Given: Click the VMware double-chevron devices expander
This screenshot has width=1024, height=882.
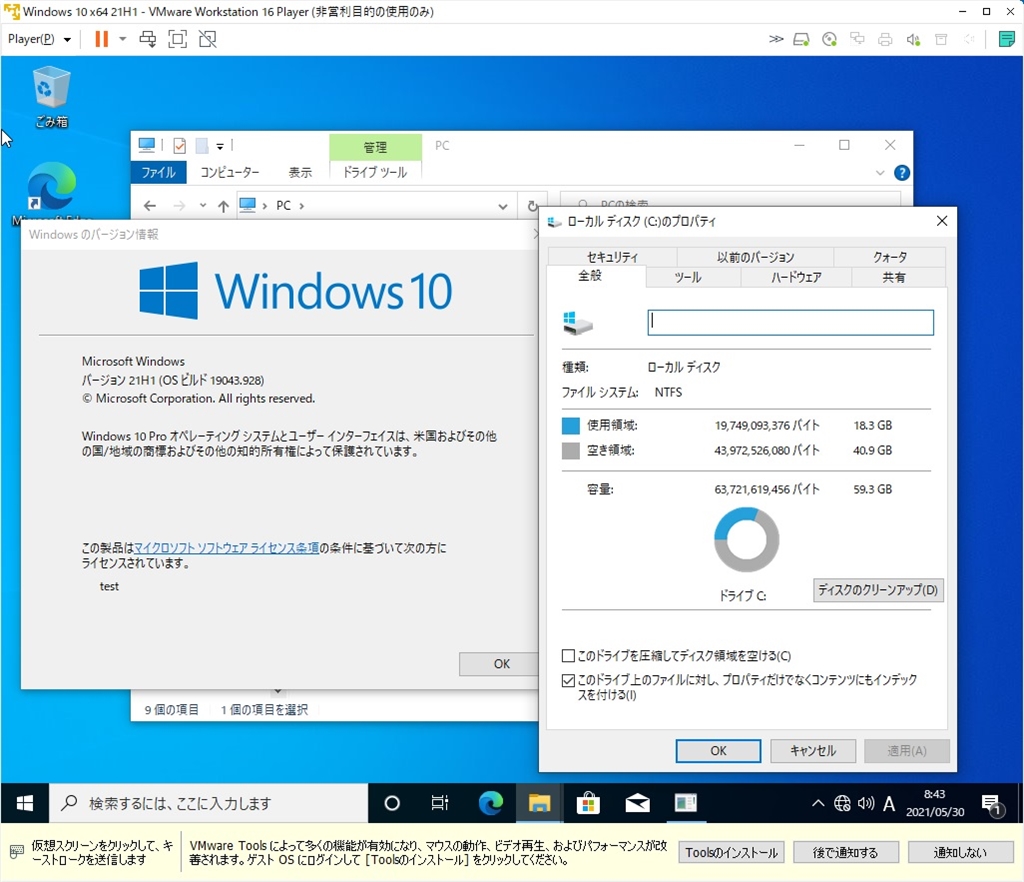Looking at the screenshot, I should coord(776,39).
